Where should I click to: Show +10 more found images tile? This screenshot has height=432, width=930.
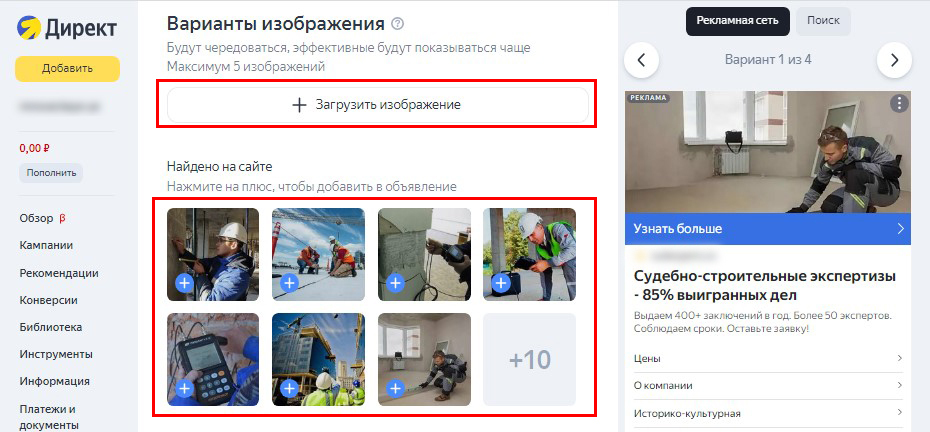click(x=529, y=360)
